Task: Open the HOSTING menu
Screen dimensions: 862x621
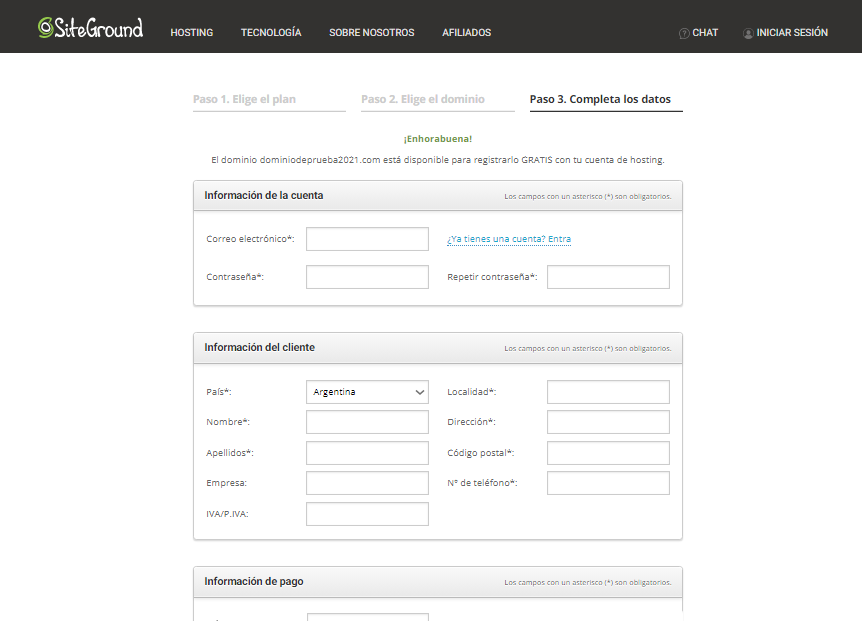Action: coord(191,32)
